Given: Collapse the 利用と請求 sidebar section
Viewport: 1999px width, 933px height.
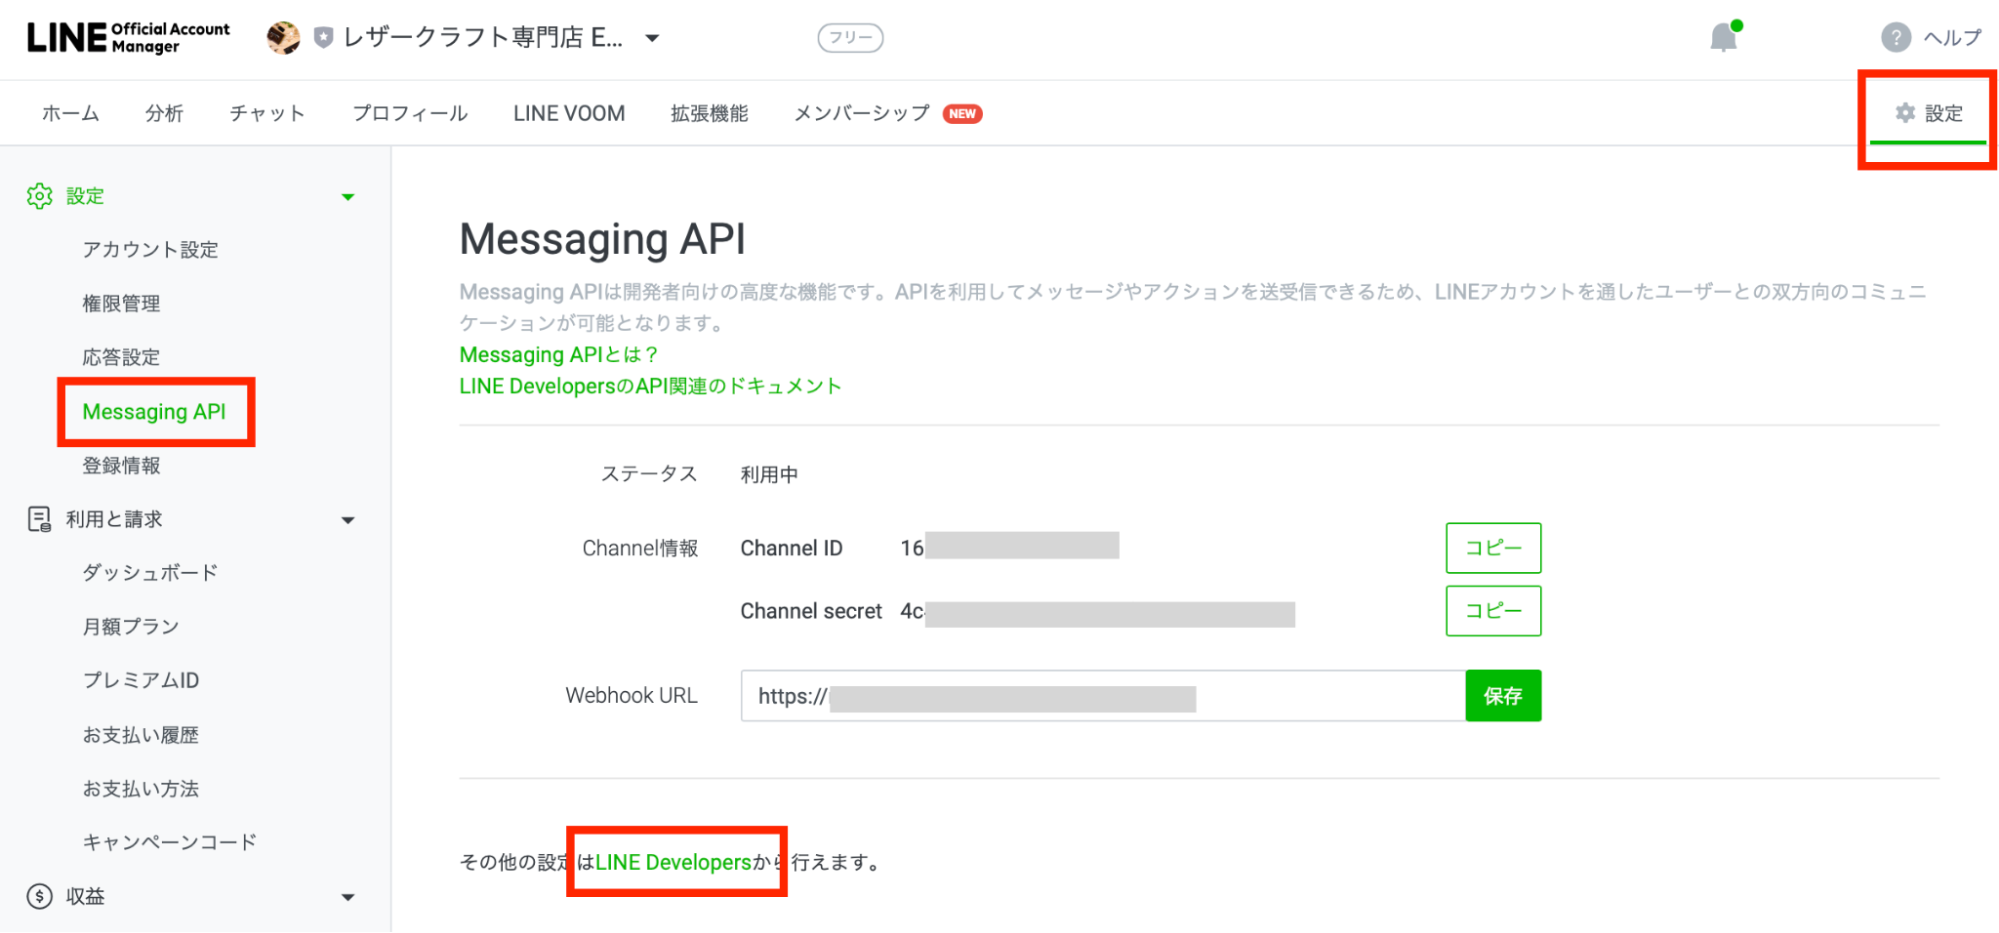Looking at the screenshot, I should (348, 520).
